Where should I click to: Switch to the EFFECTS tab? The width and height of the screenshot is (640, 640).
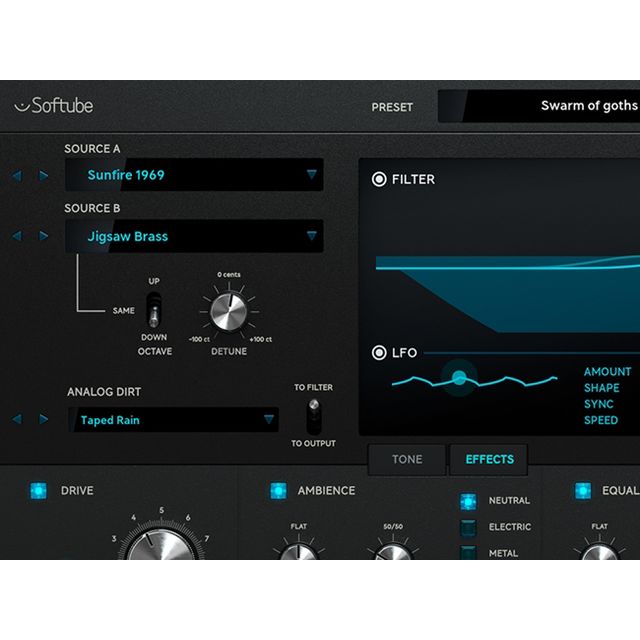[489, 460]
